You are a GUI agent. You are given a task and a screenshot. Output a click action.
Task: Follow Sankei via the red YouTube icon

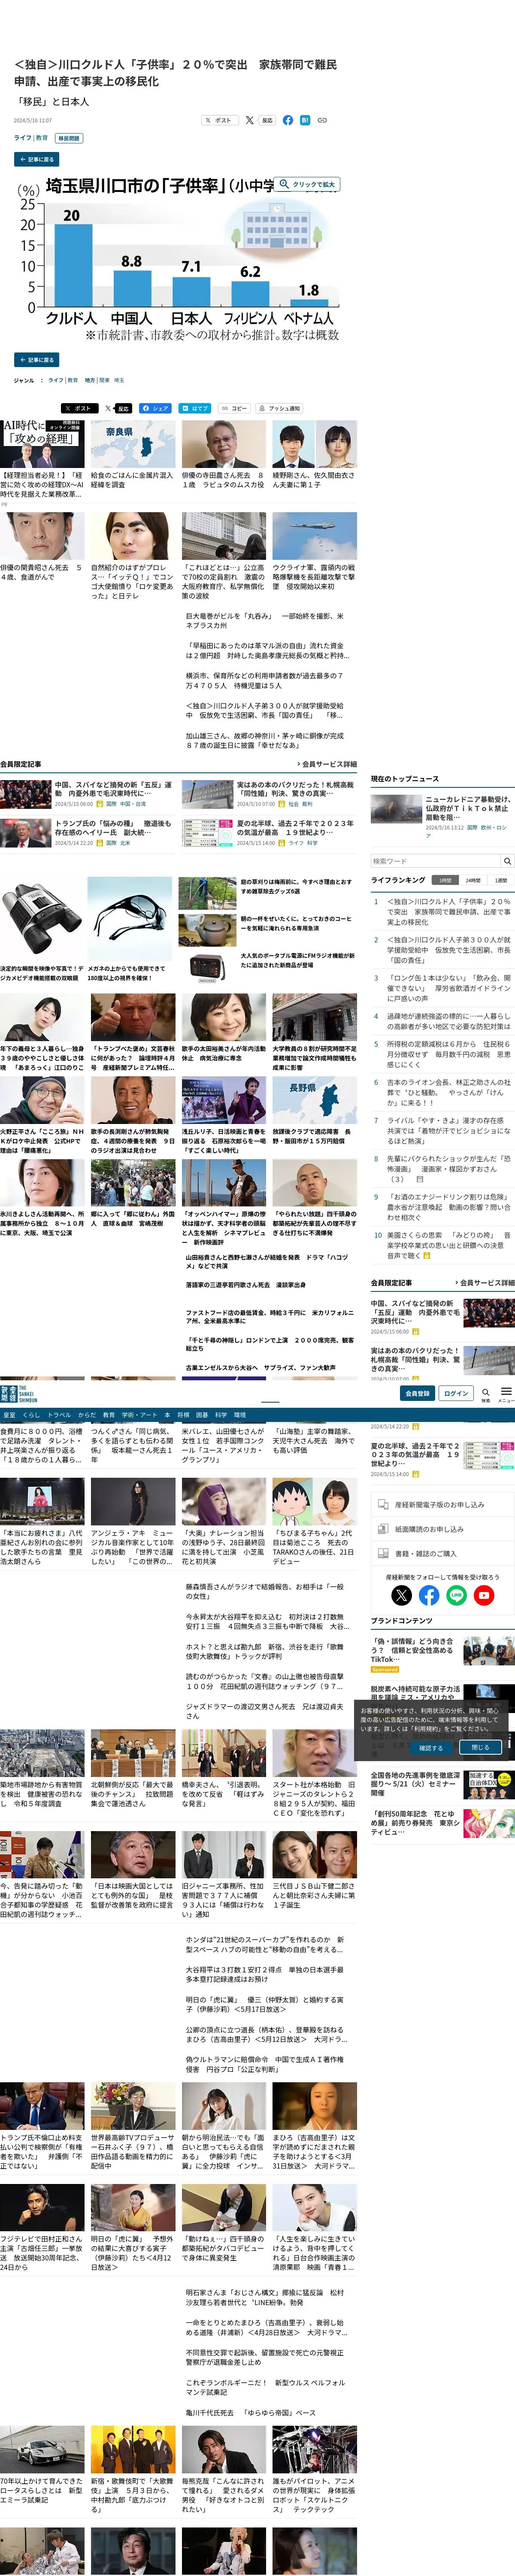click(x=484, y=1596)
